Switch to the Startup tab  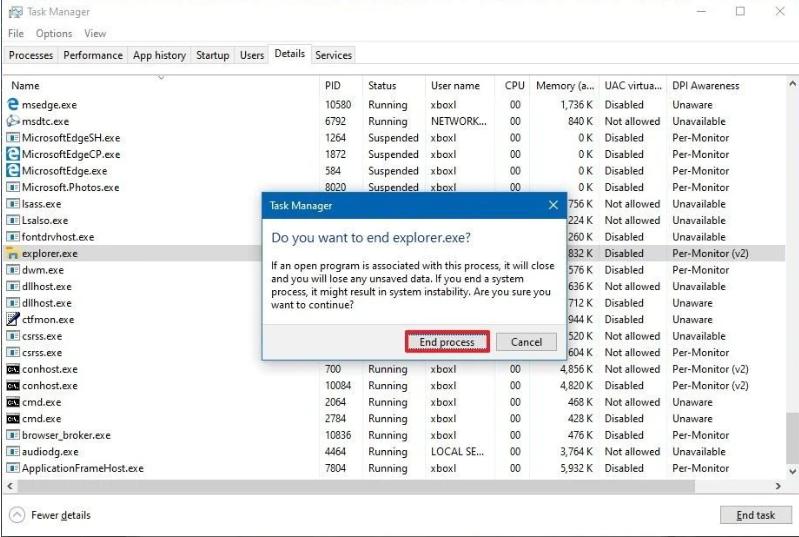(x=212, y=55)
